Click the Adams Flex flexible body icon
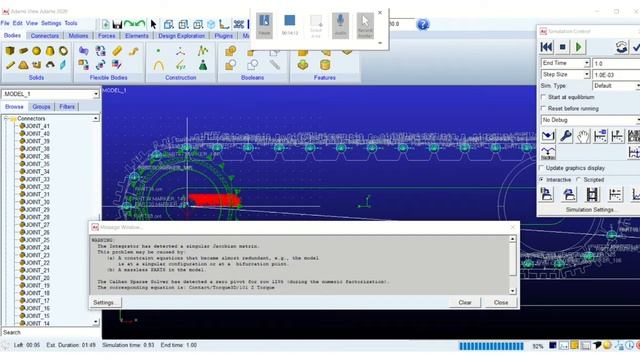Screen dimensions: 640x360 pyautogui.click(x=84, y=51)
